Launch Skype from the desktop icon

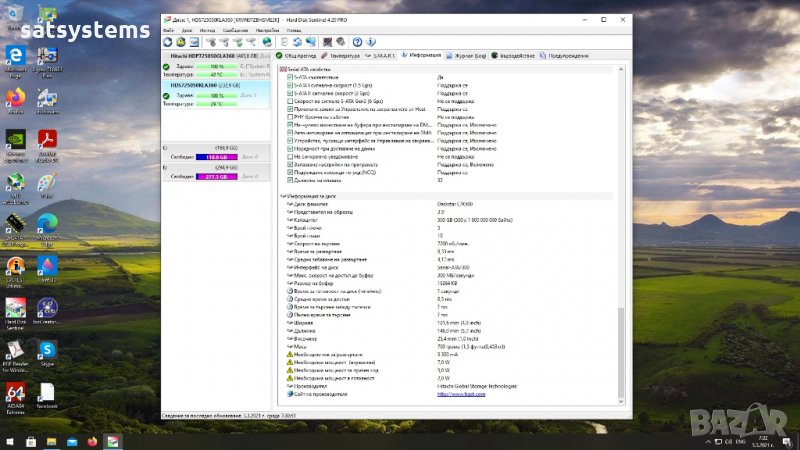[x=46, y=349]
